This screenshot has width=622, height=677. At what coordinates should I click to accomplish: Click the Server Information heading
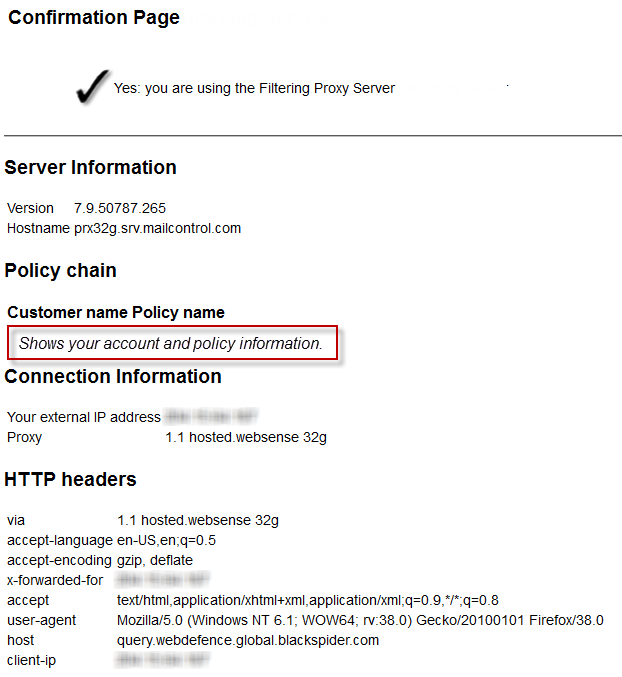[90, 167]
